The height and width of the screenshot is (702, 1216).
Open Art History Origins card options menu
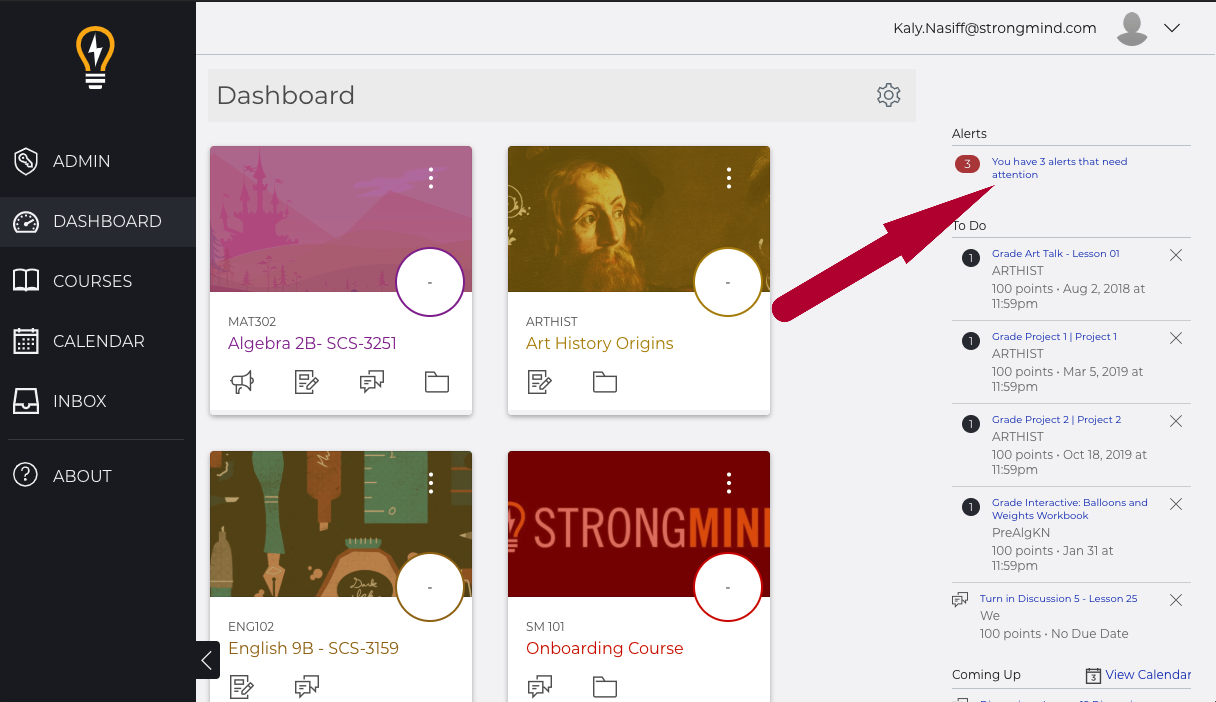tap(729, 178)
